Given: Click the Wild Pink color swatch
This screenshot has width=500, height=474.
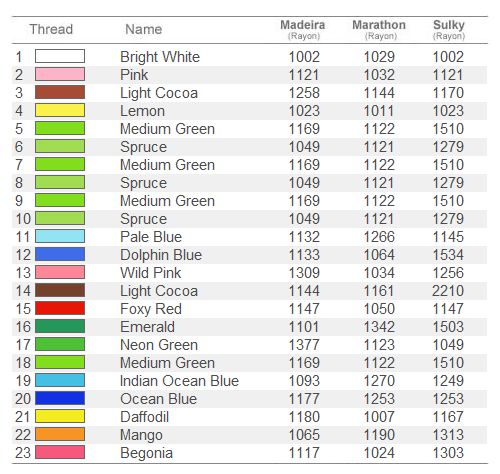Looking at the screenshot, I should (x=60, y=272).
